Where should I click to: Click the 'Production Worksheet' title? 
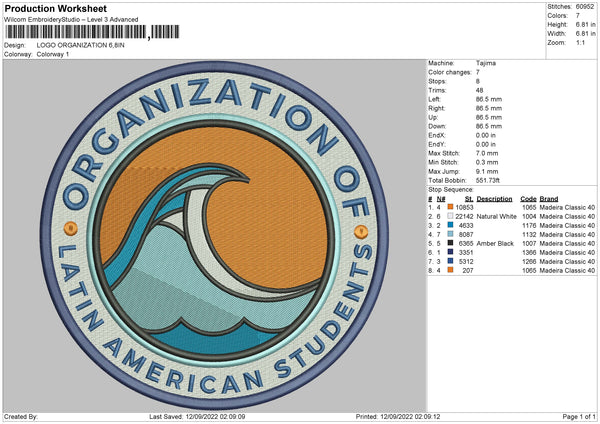coord(55,8)
